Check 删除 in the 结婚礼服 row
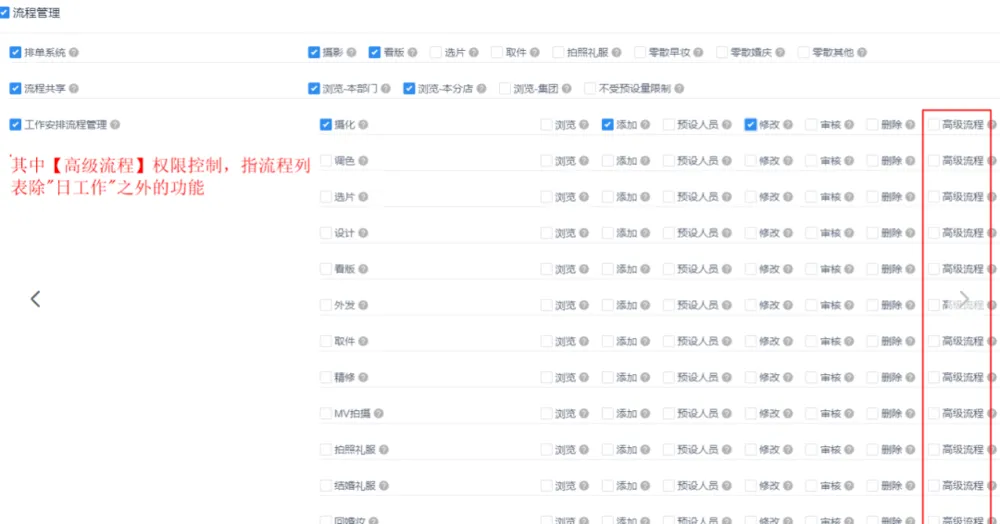This screenshot has height=524, width=1000. (x=872, y=486)
